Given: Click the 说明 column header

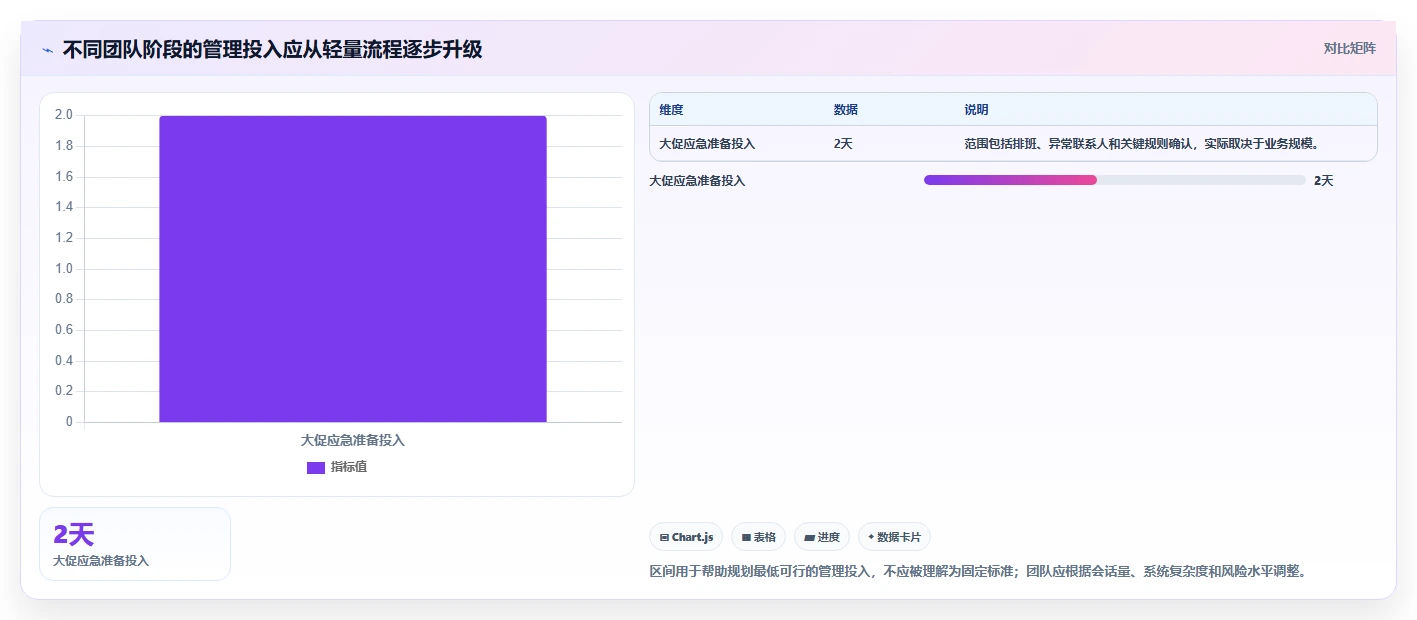Looking at the screenshot, I should click(x=976, y=110).
